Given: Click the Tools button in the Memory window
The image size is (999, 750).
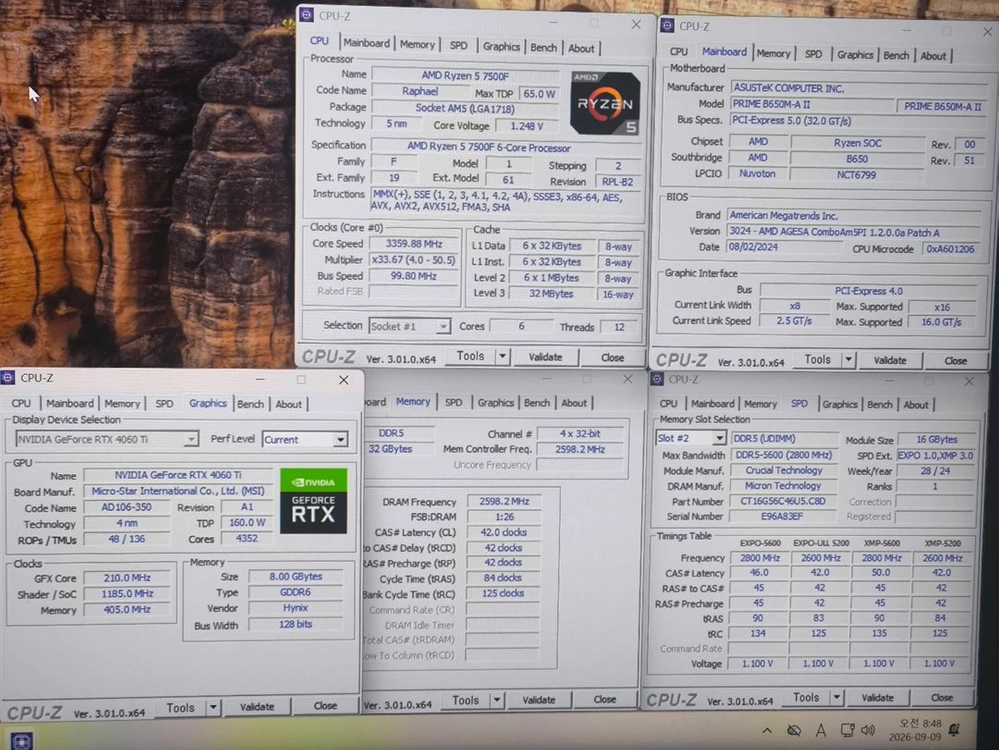Looking at the screenshot, I should (x=465, y=700).
